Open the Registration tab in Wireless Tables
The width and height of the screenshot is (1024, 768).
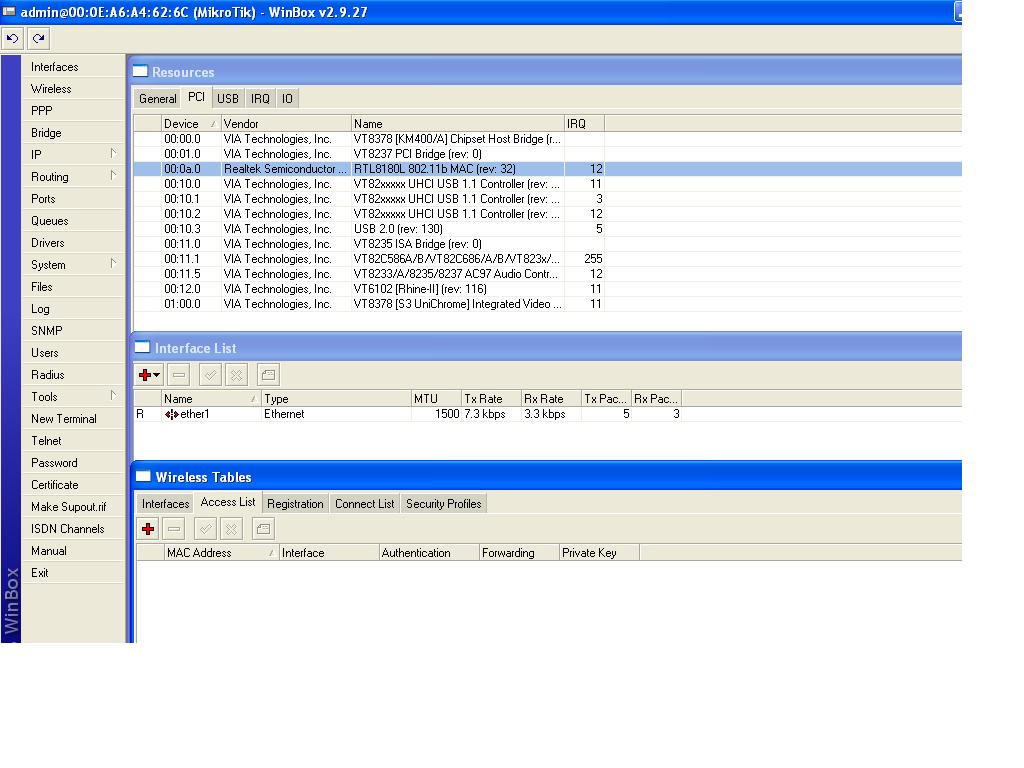[295, 504]
